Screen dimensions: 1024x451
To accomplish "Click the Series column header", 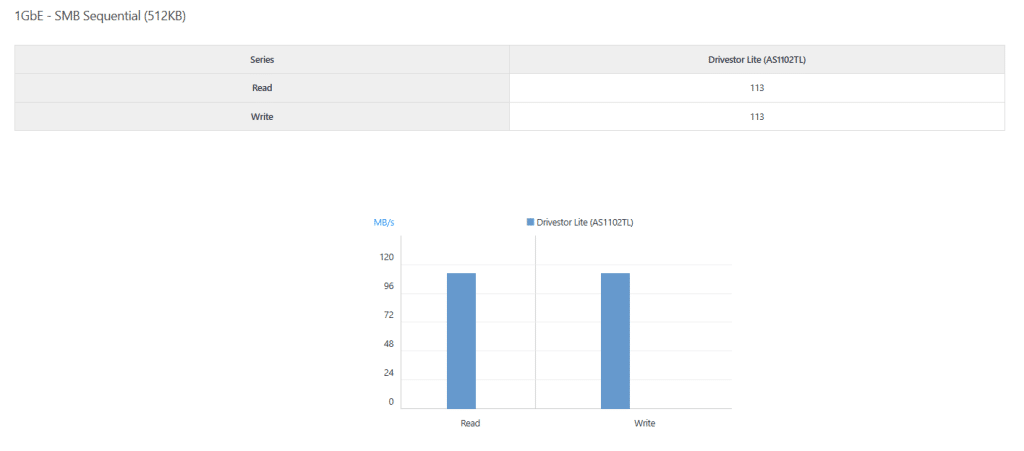I will 262,60.
